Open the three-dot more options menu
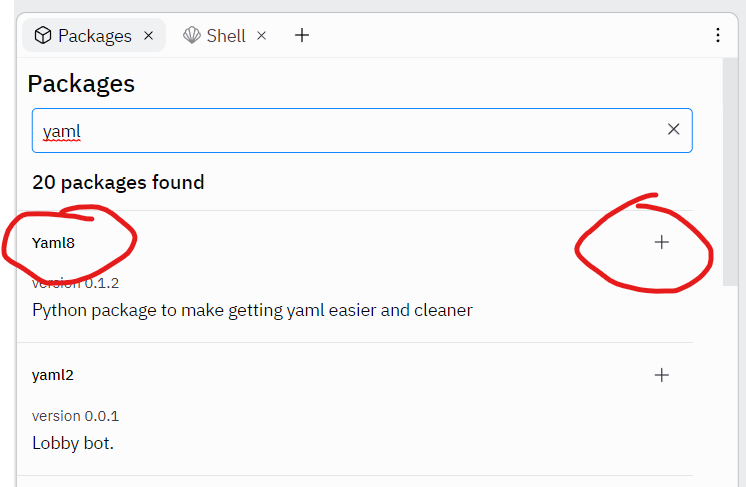The height and width of the screenshot is (487, 746). click(718, 36)
